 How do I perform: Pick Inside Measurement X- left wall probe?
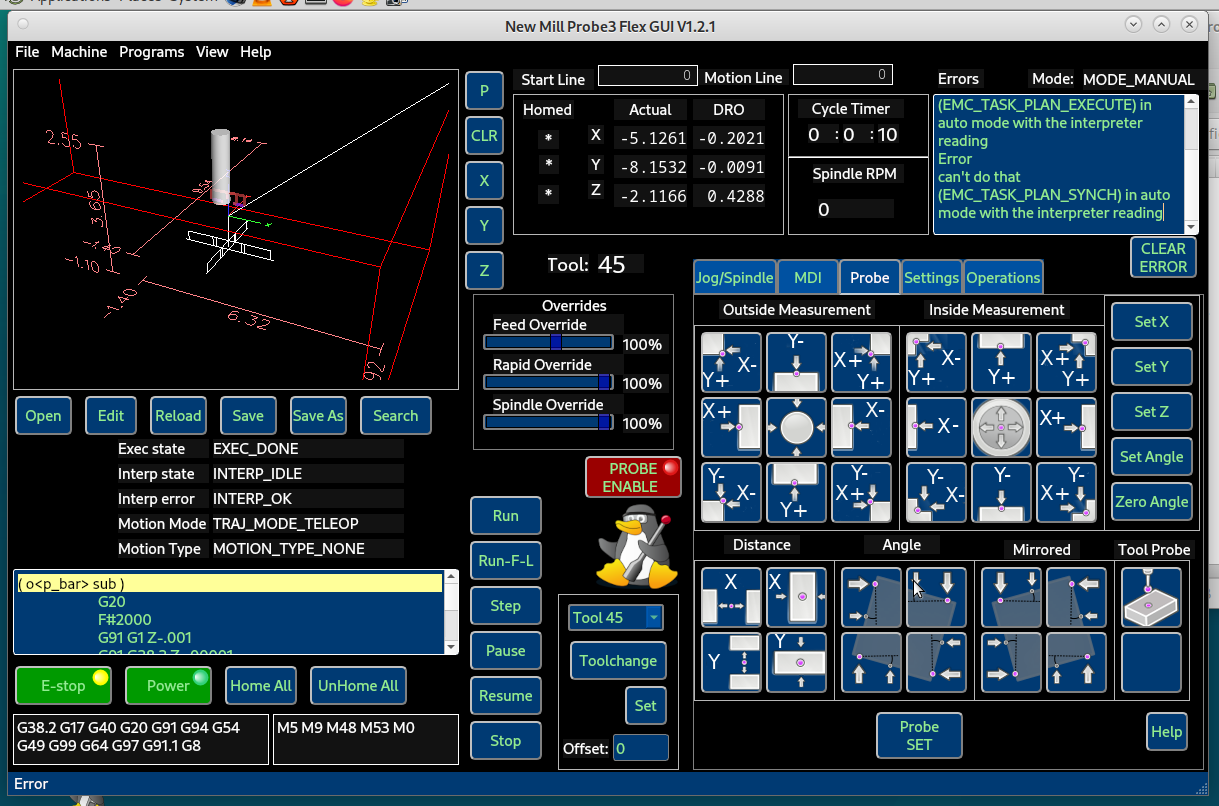[x=936, y=427]
